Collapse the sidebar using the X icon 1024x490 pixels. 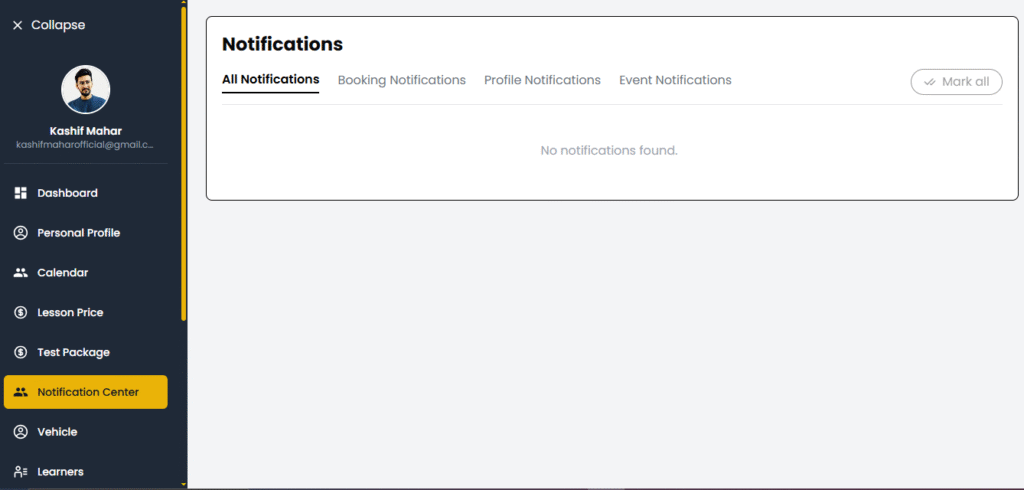click(17, 25)
